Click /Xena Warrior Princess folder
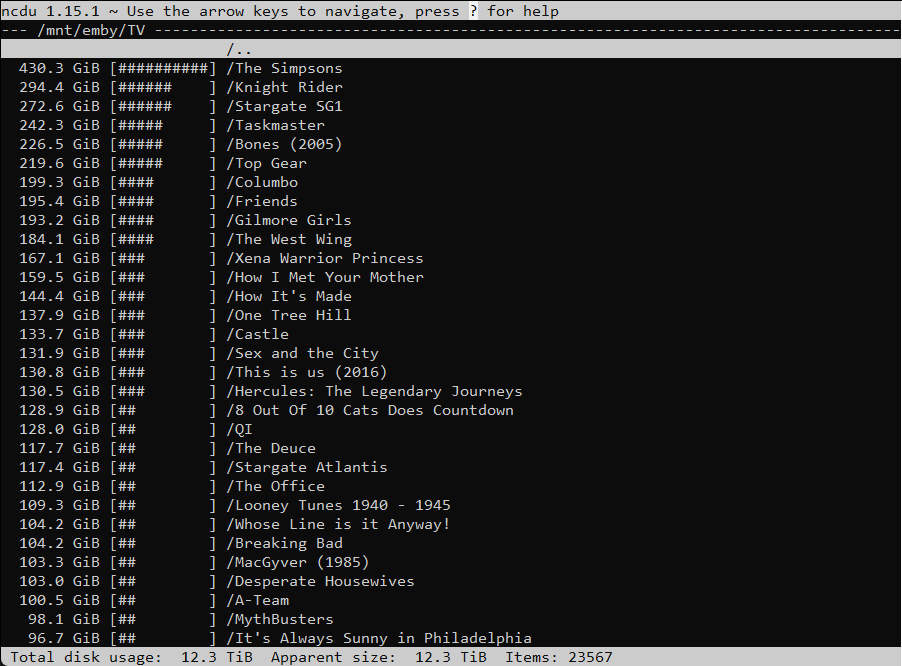Viewport: 902px width, 666px height. [450, 258]
